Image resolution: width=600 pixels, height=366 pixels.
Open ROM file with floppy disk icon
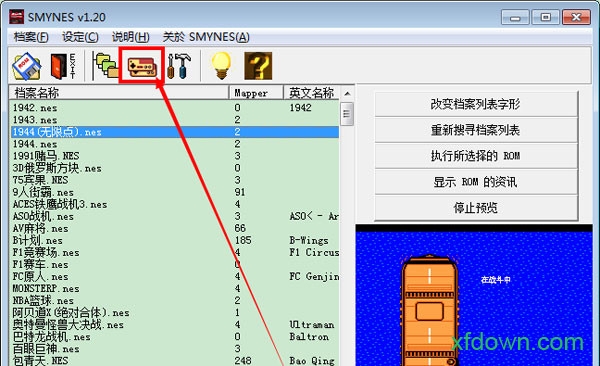[26, 66]
